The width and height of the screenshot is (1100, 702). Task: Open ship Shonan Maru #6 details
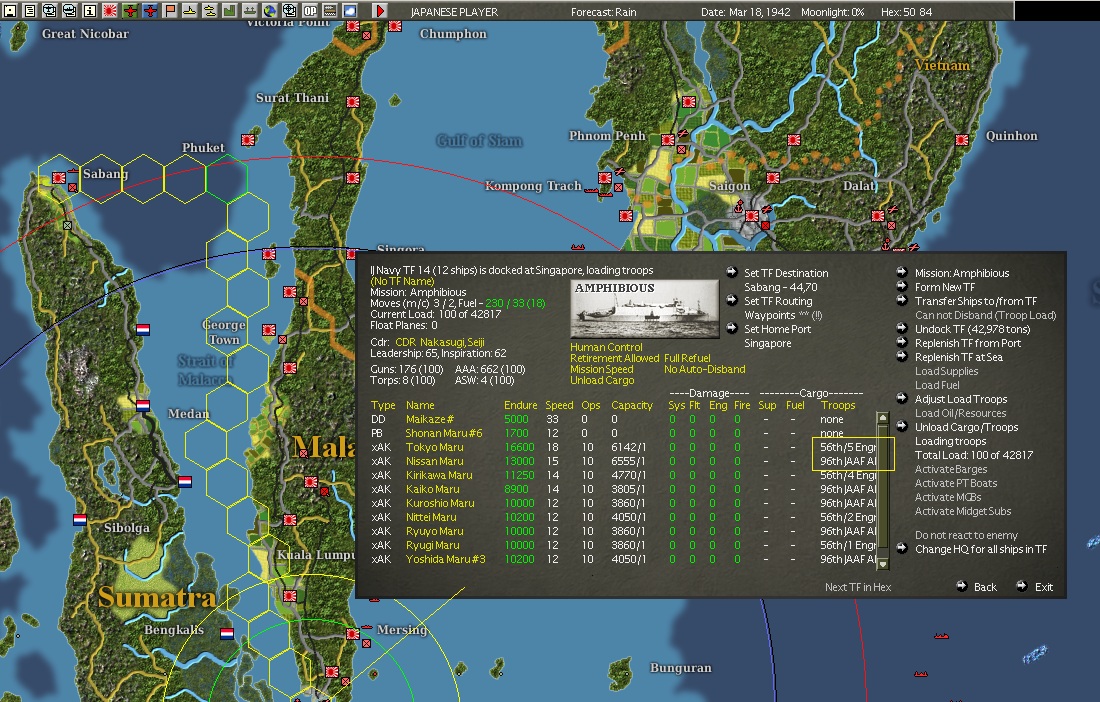(444, 433)
